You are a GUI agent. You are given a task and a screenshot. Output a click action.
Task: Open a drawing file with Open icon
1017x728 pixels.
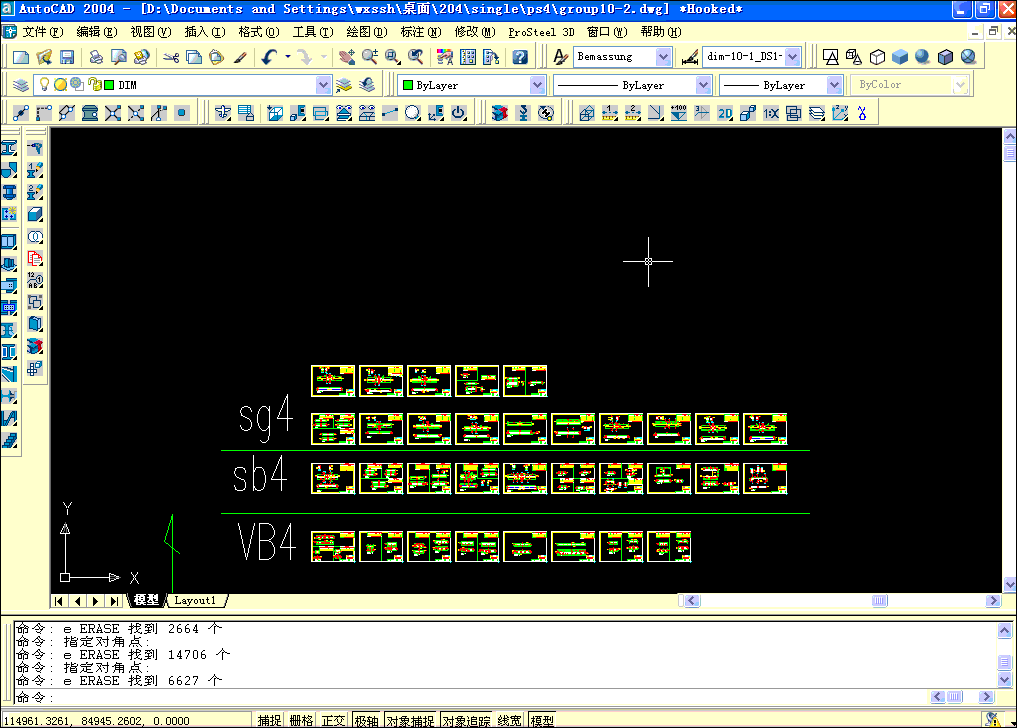coord(44,57)
